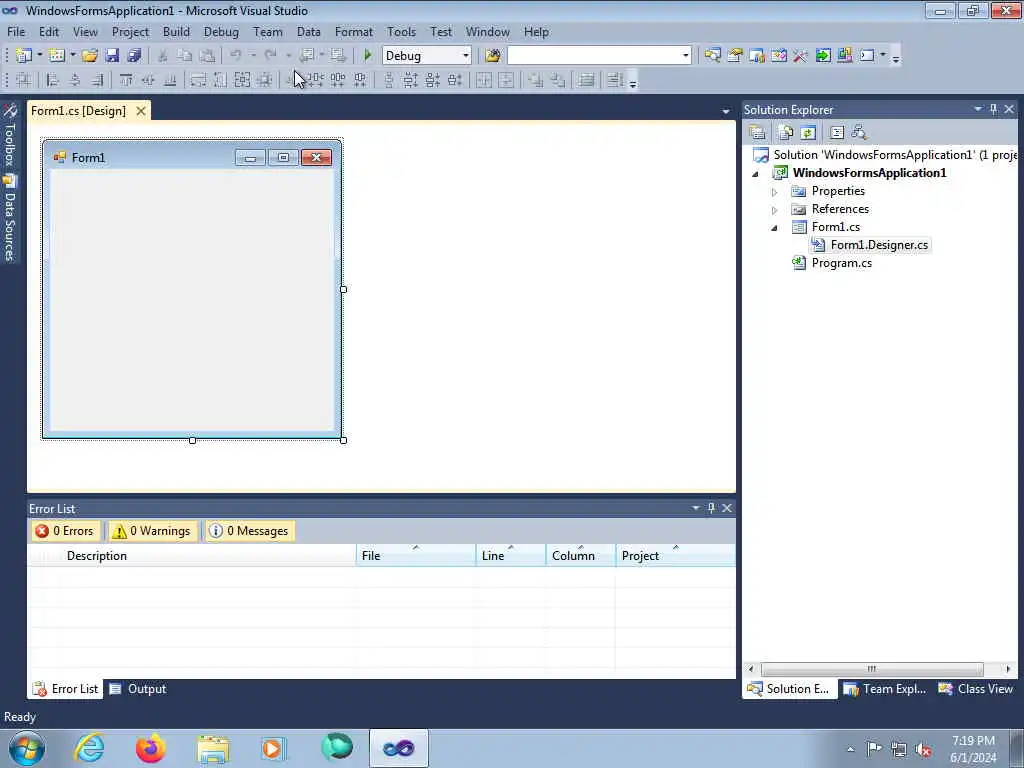Viewport: 1024px width, 768px height.
Task: Sort Error List by Project column
Action: 675,556
